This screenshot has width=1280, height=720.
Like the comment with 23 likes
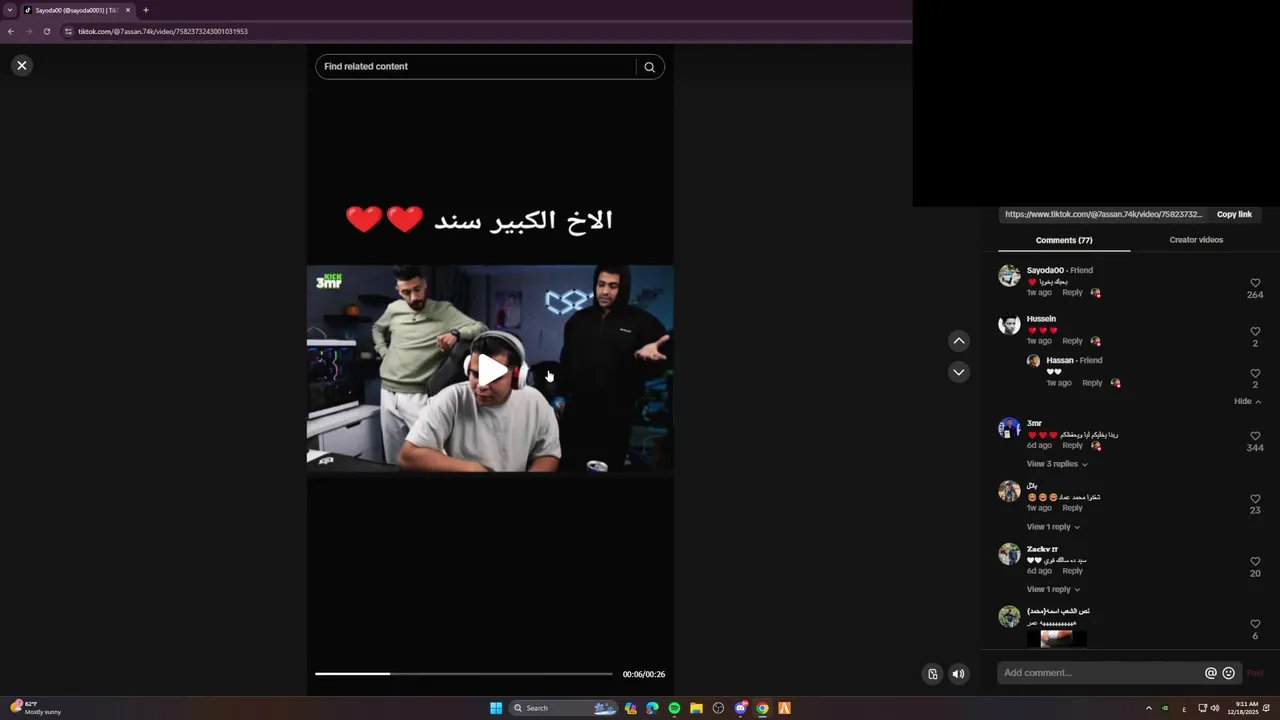[x=1255, y=498]
